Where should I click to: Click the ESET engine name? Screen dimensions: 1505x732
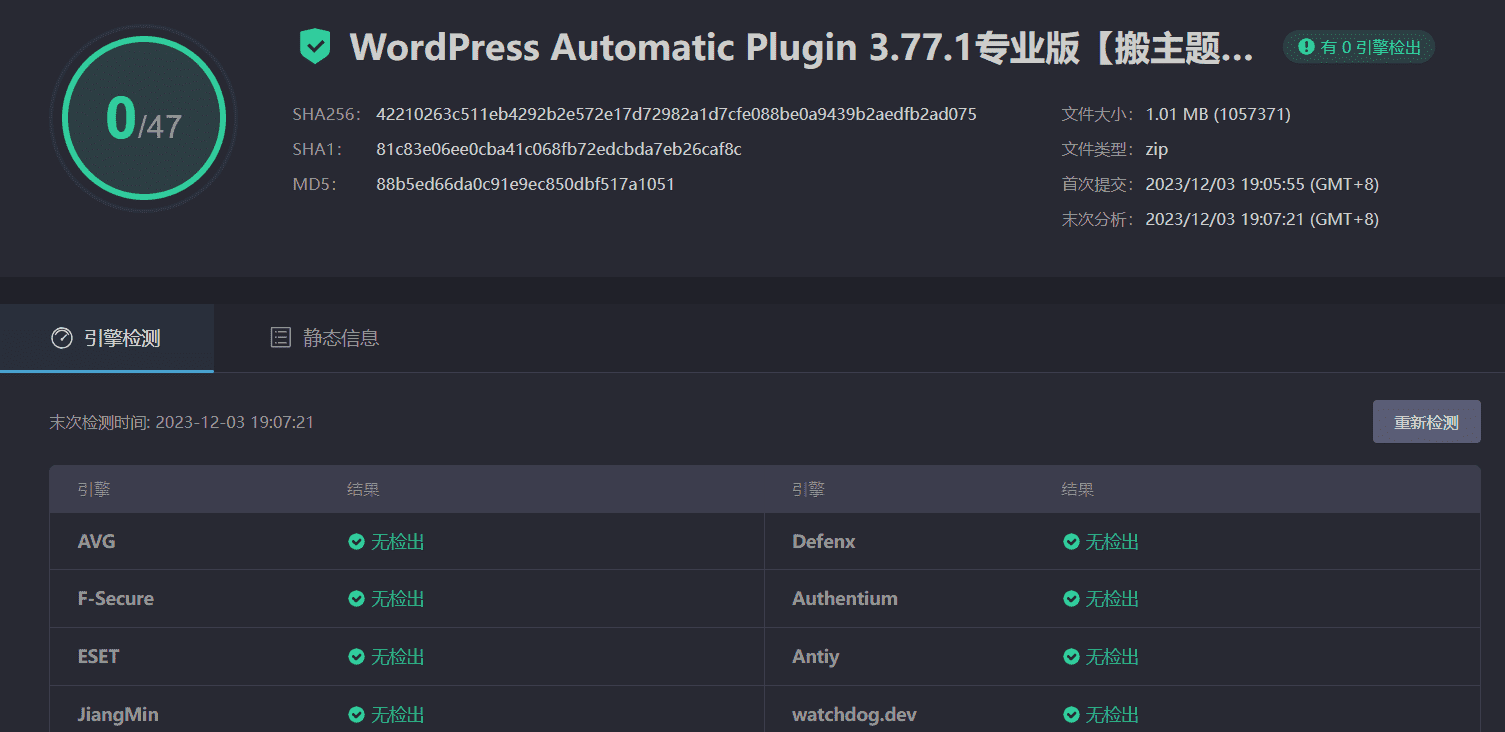(x=98, y=657)
